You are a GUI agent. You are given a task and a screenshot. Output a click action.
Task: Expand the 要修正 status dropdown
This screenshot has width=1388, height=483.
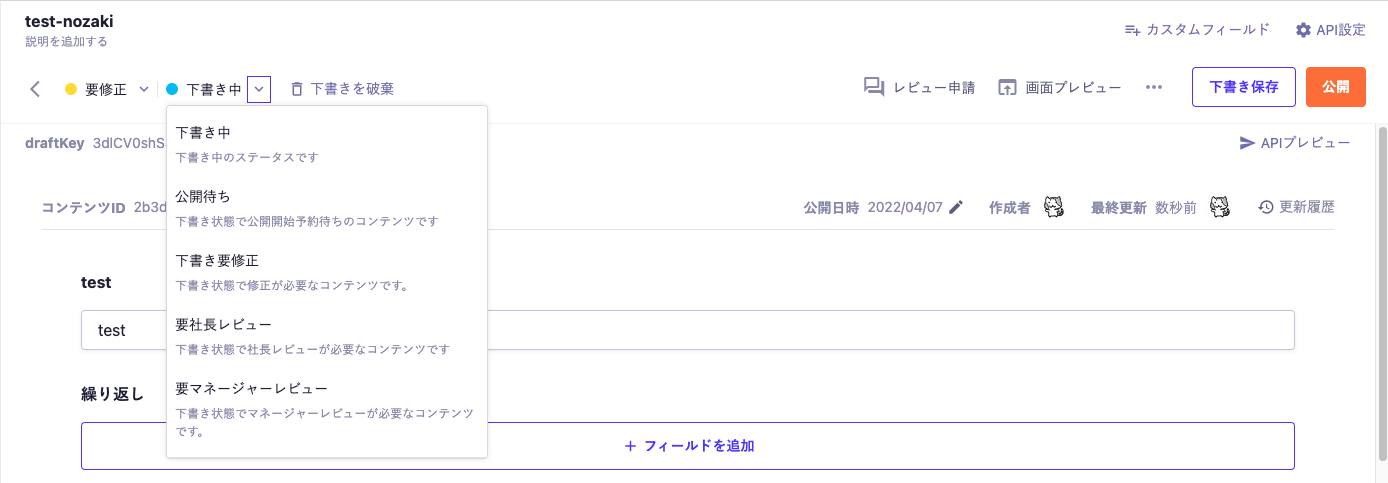tap(144, 89)
